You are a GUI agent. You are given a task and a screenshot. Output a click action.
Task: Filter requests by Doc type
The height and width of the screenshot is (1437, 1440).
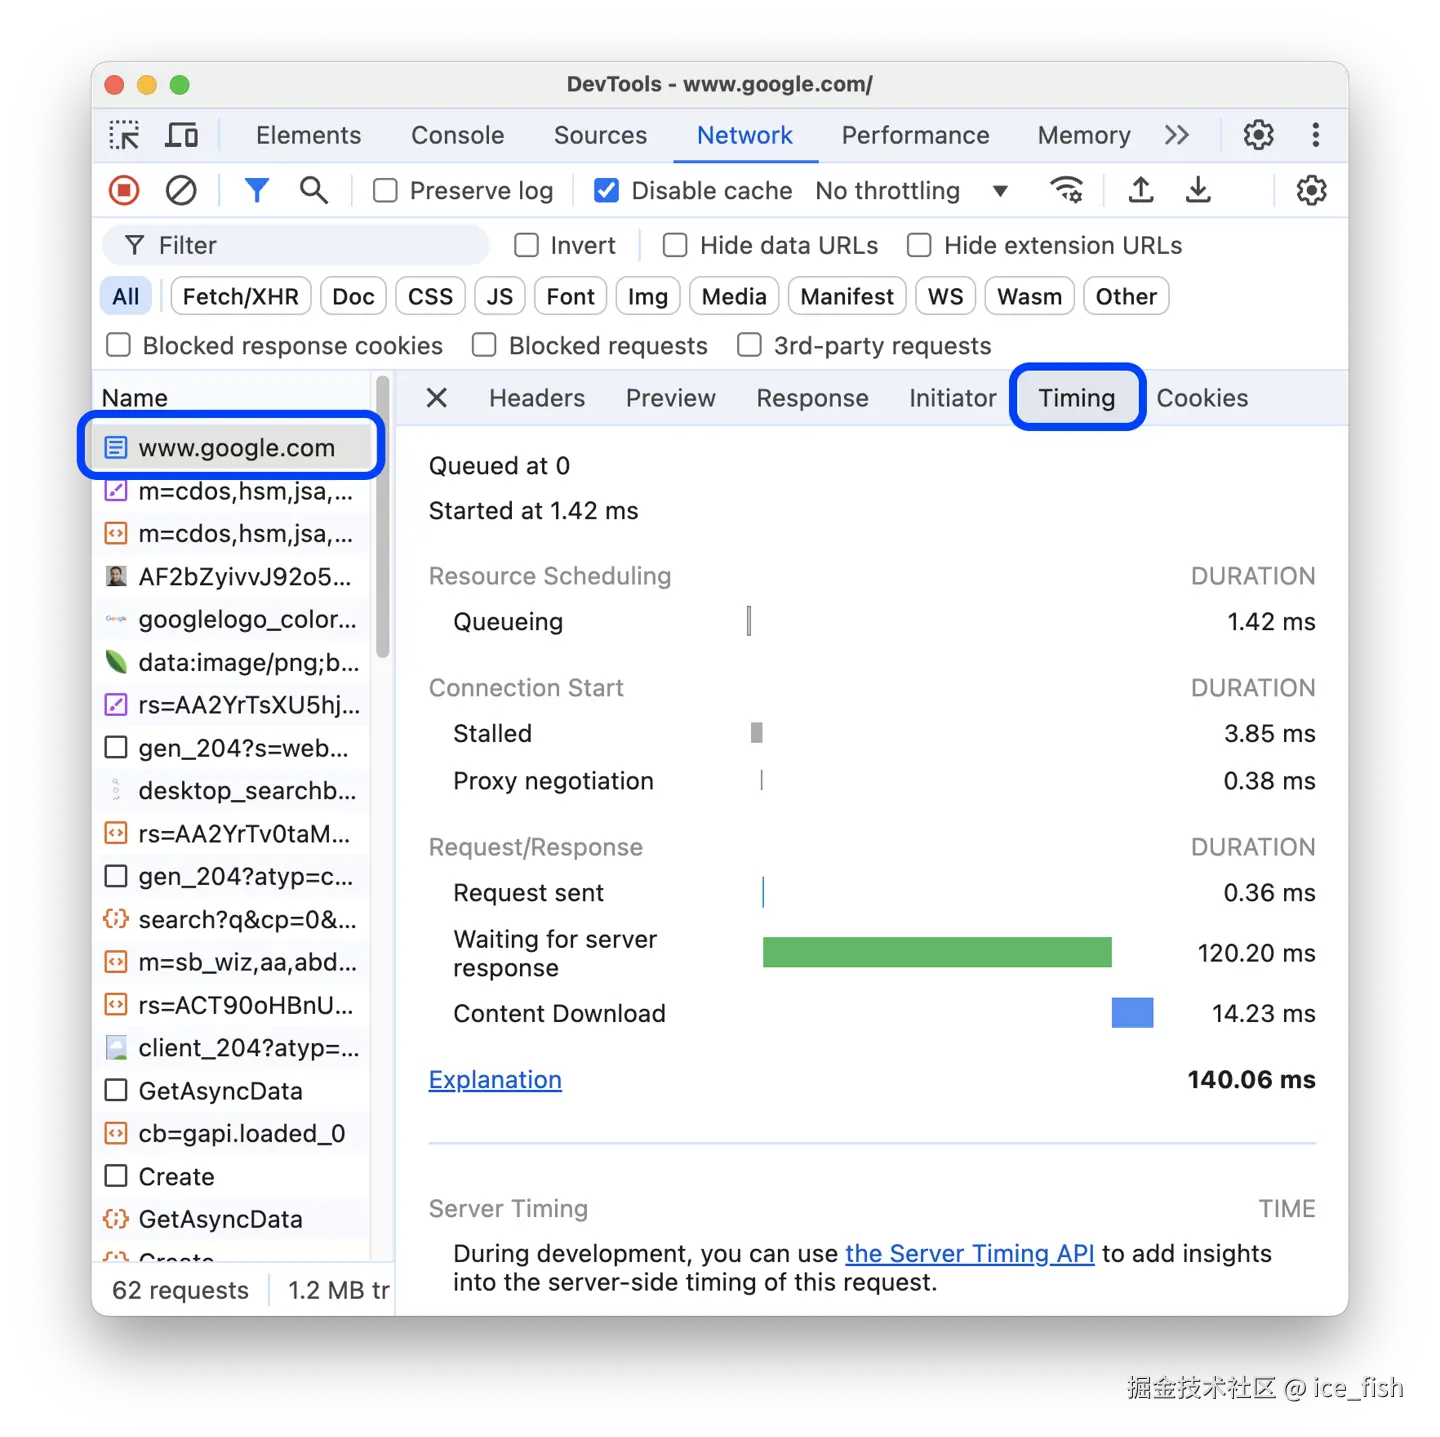tap(353, 297)
